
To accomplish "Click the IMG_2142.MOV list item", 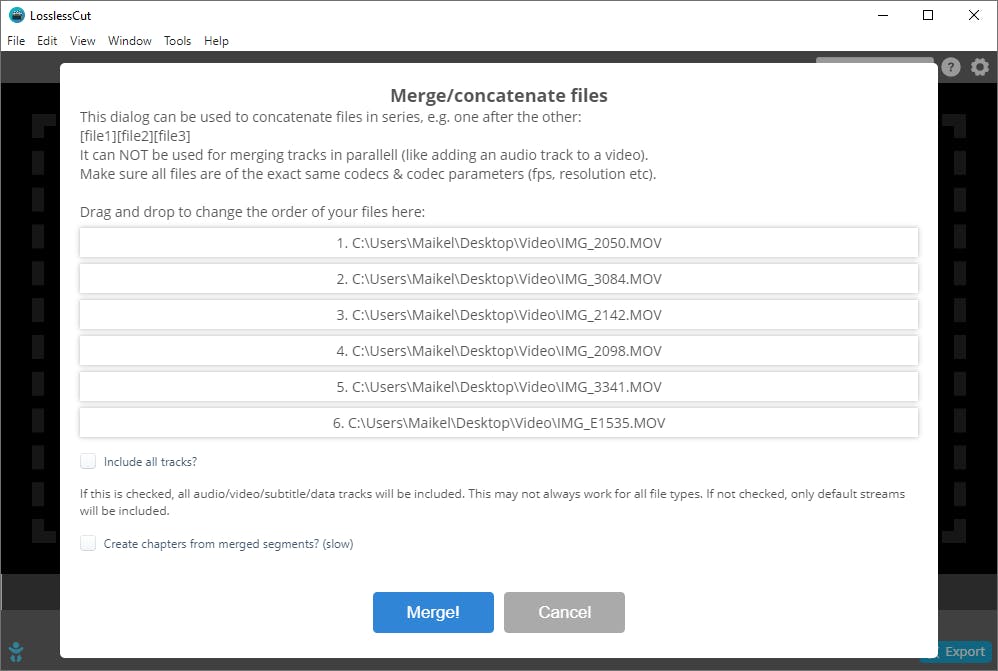I will click(x=498, y=315).
